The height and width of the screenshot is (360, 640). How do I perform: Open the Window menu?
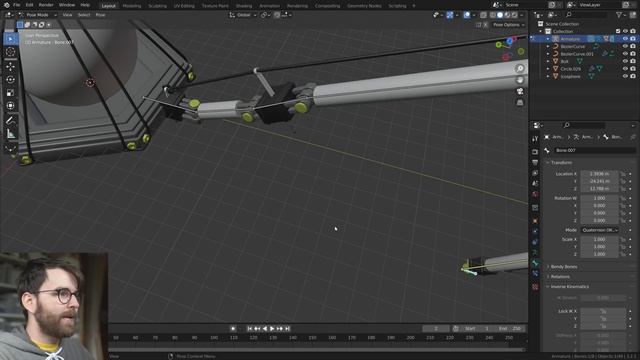click(x=67, y=5)
